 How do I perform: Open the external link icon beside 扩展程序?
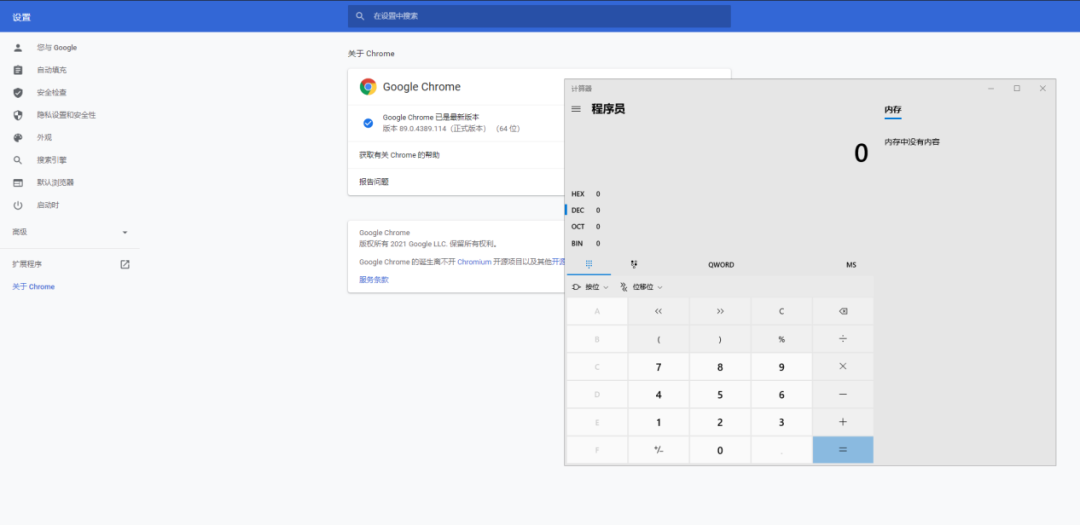[x=125, y=265]
